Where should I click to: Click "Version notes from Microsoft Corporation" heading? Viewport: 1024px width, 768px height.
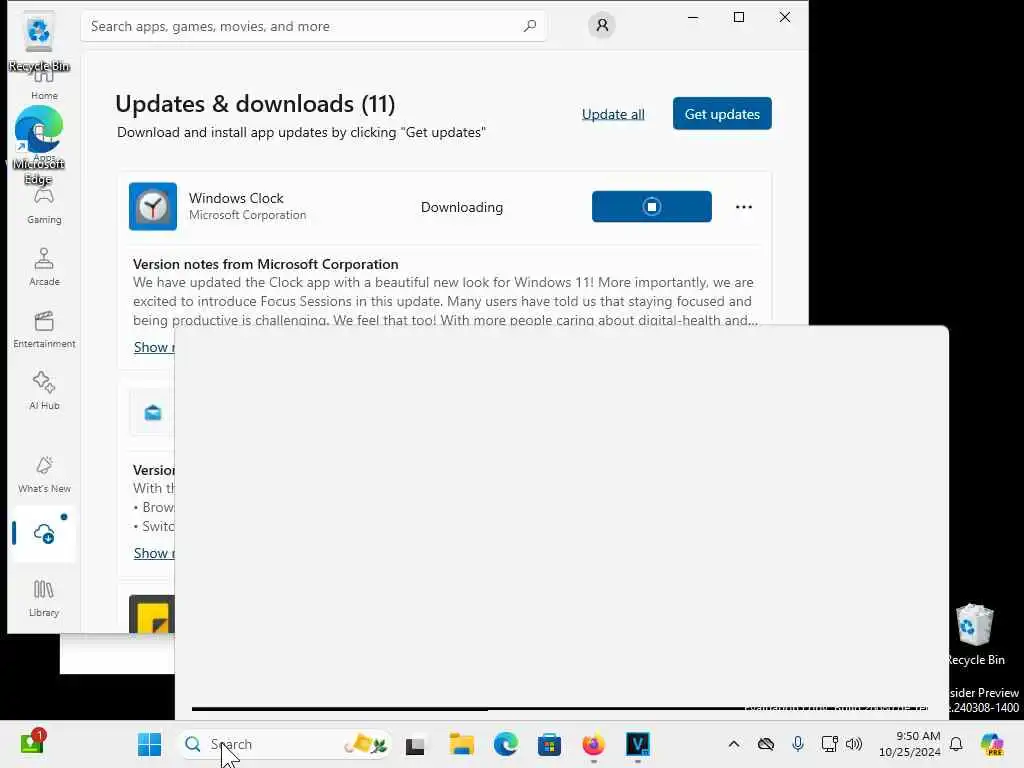[x=266, y=264]
